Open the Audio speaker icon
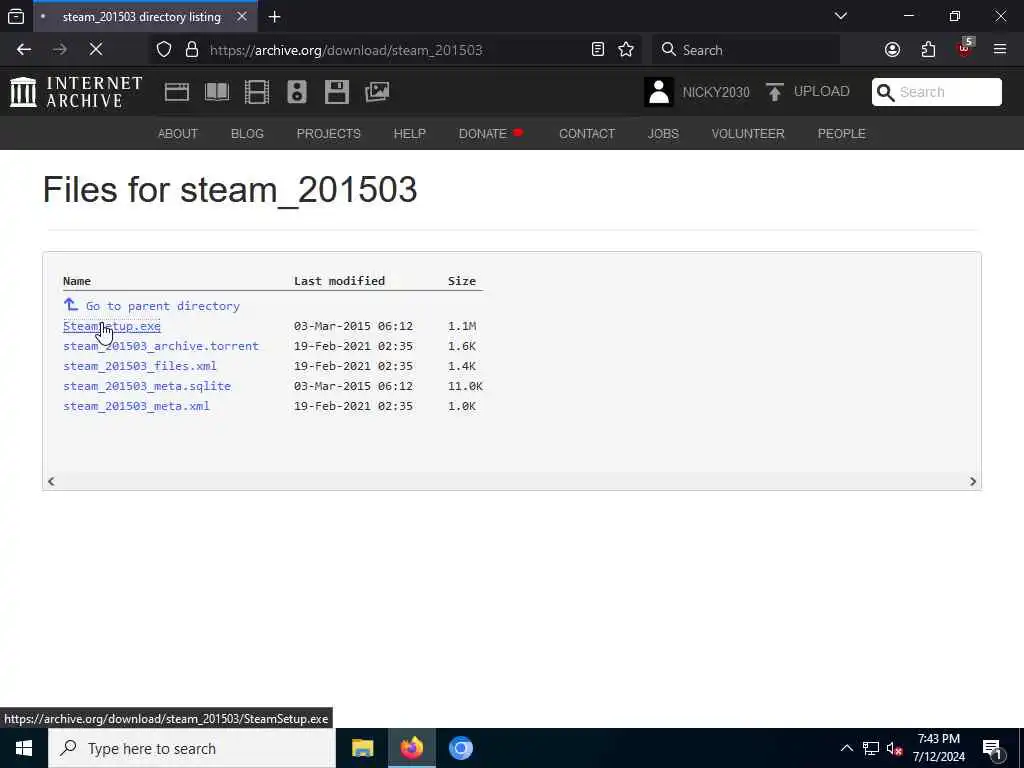Viewport: 1024px width, 768px height. tap(296, 92)
